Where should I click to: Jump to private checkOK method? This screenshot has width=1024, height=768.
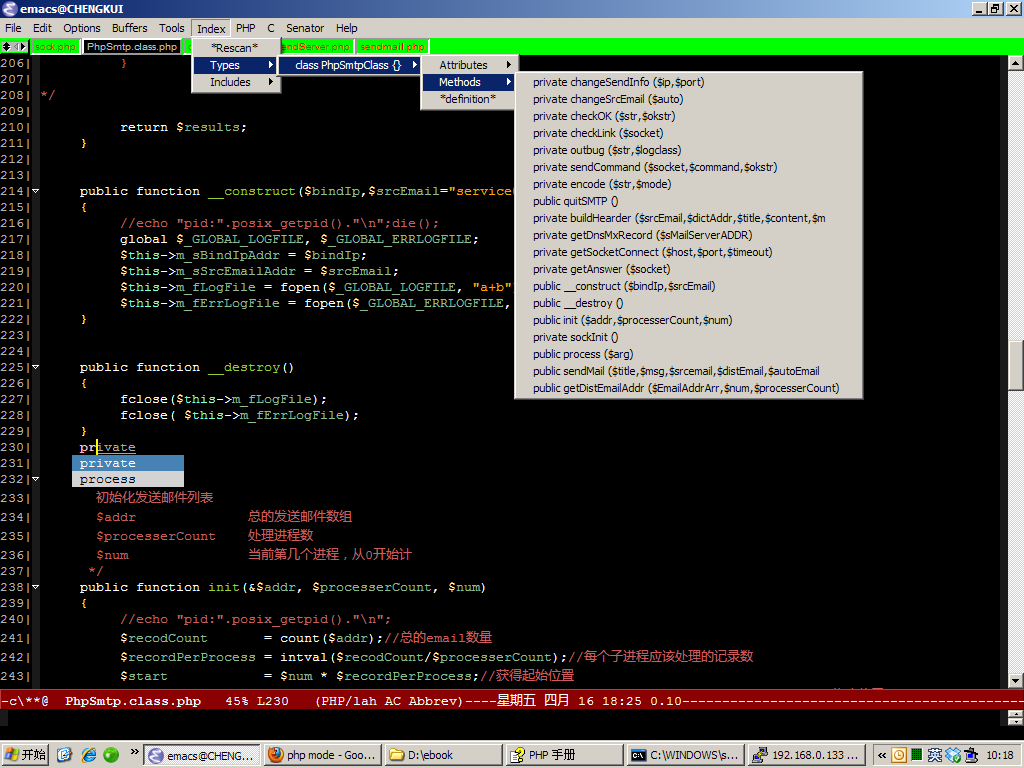pos(688,116)
